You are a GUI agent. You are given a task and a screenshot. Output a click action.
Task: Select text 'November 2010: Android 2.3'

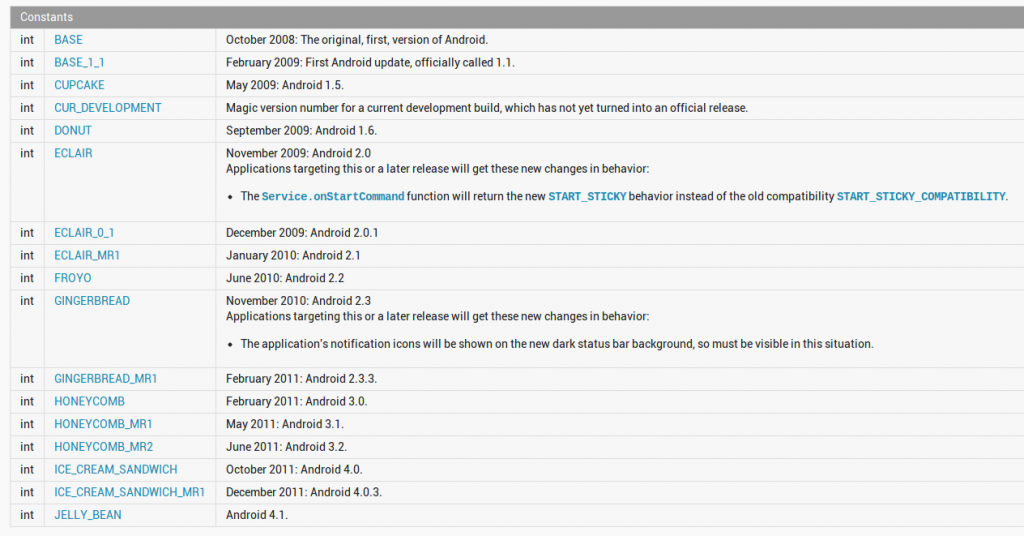click(x=298, y=301)
